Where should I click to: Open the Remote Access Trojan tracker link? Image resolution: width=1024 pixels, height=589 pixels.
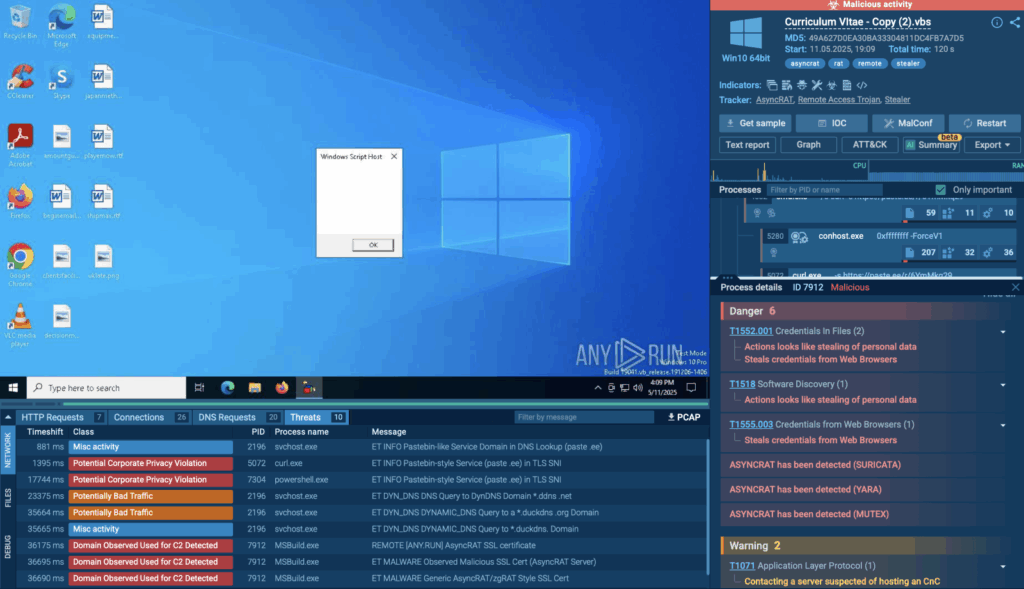pos(839,100)
